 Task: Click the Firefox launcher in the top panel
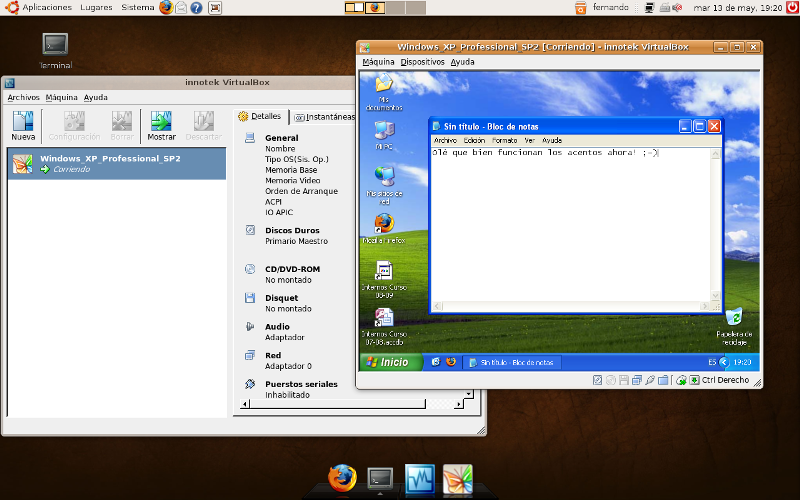pos(165,7)
